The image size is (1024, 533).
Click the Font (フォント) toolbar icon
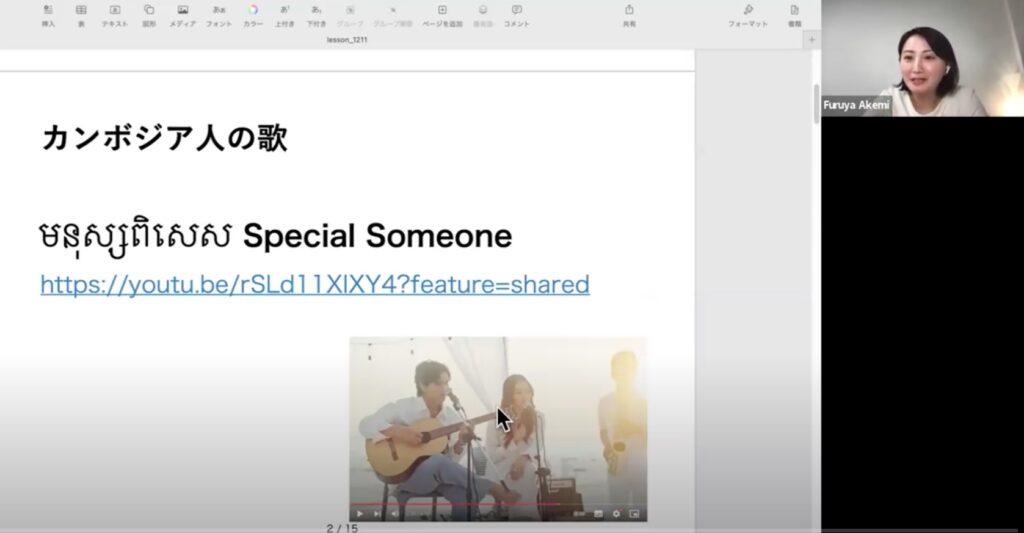[218, 14]
